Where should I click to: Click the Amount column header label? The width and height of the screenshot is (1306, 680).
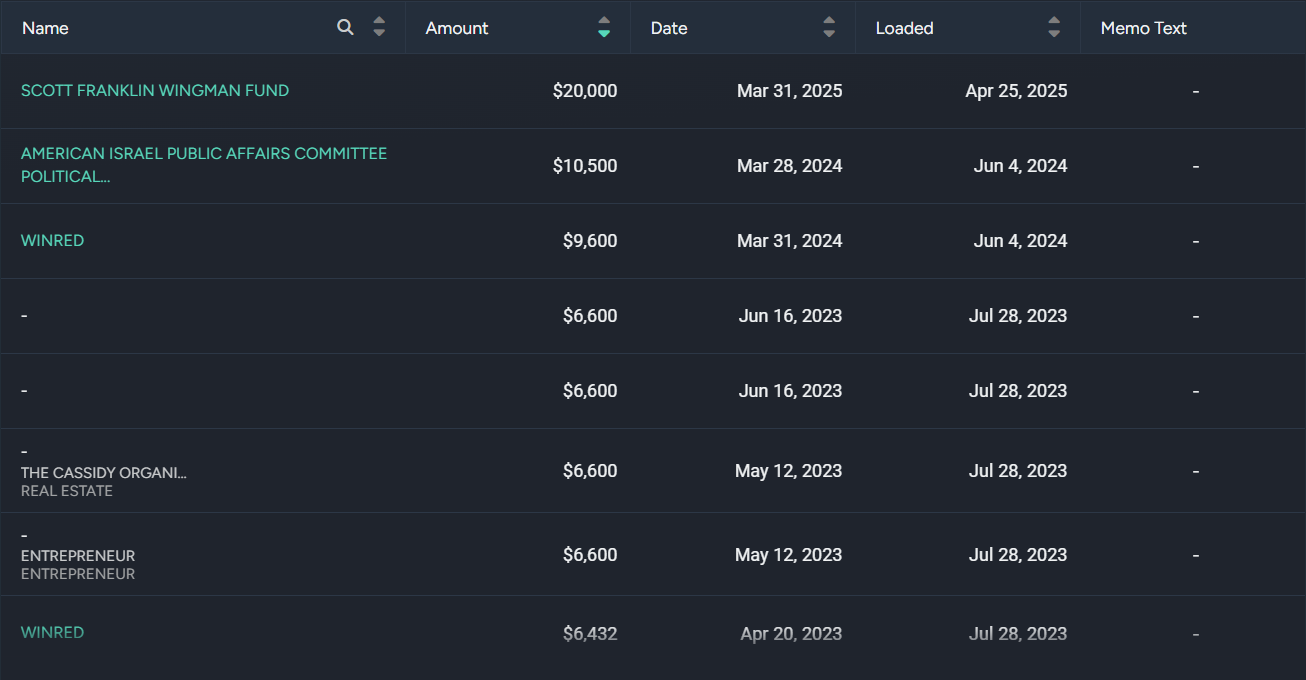(x=457, y=28)
